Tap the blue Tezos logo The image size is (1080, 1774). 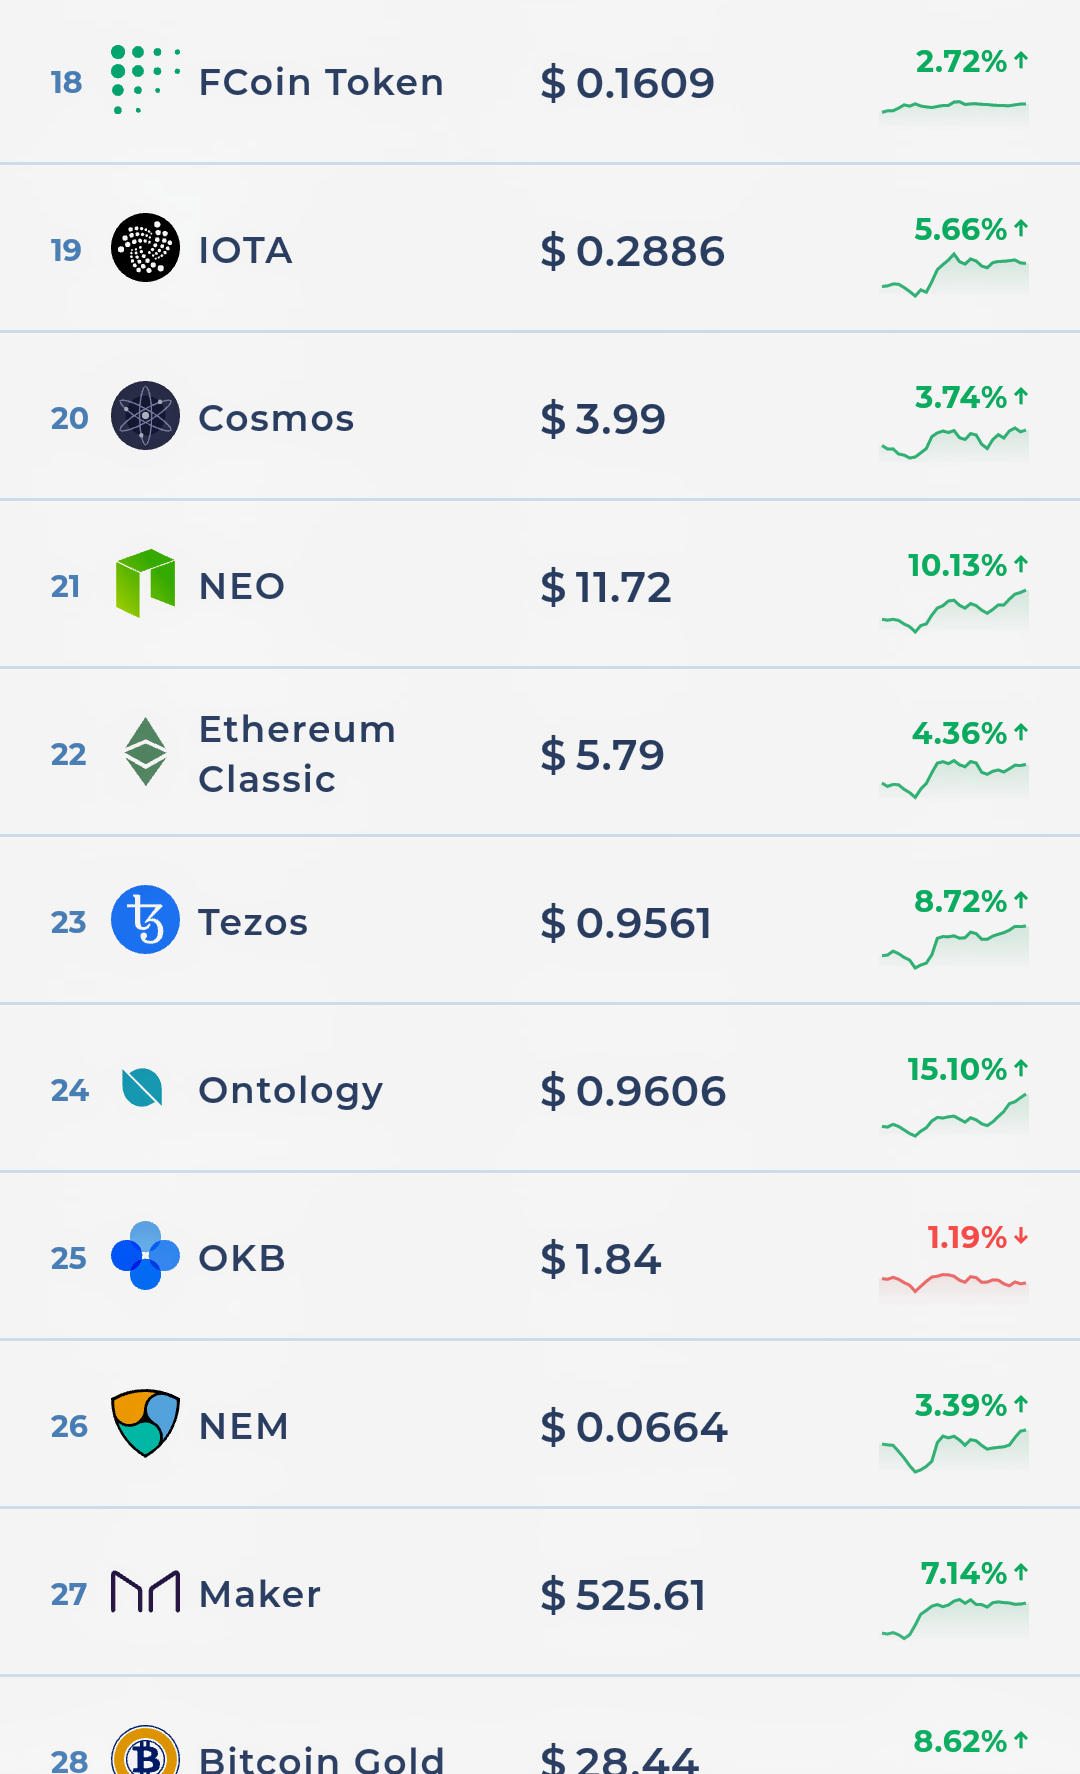(145, 920)
